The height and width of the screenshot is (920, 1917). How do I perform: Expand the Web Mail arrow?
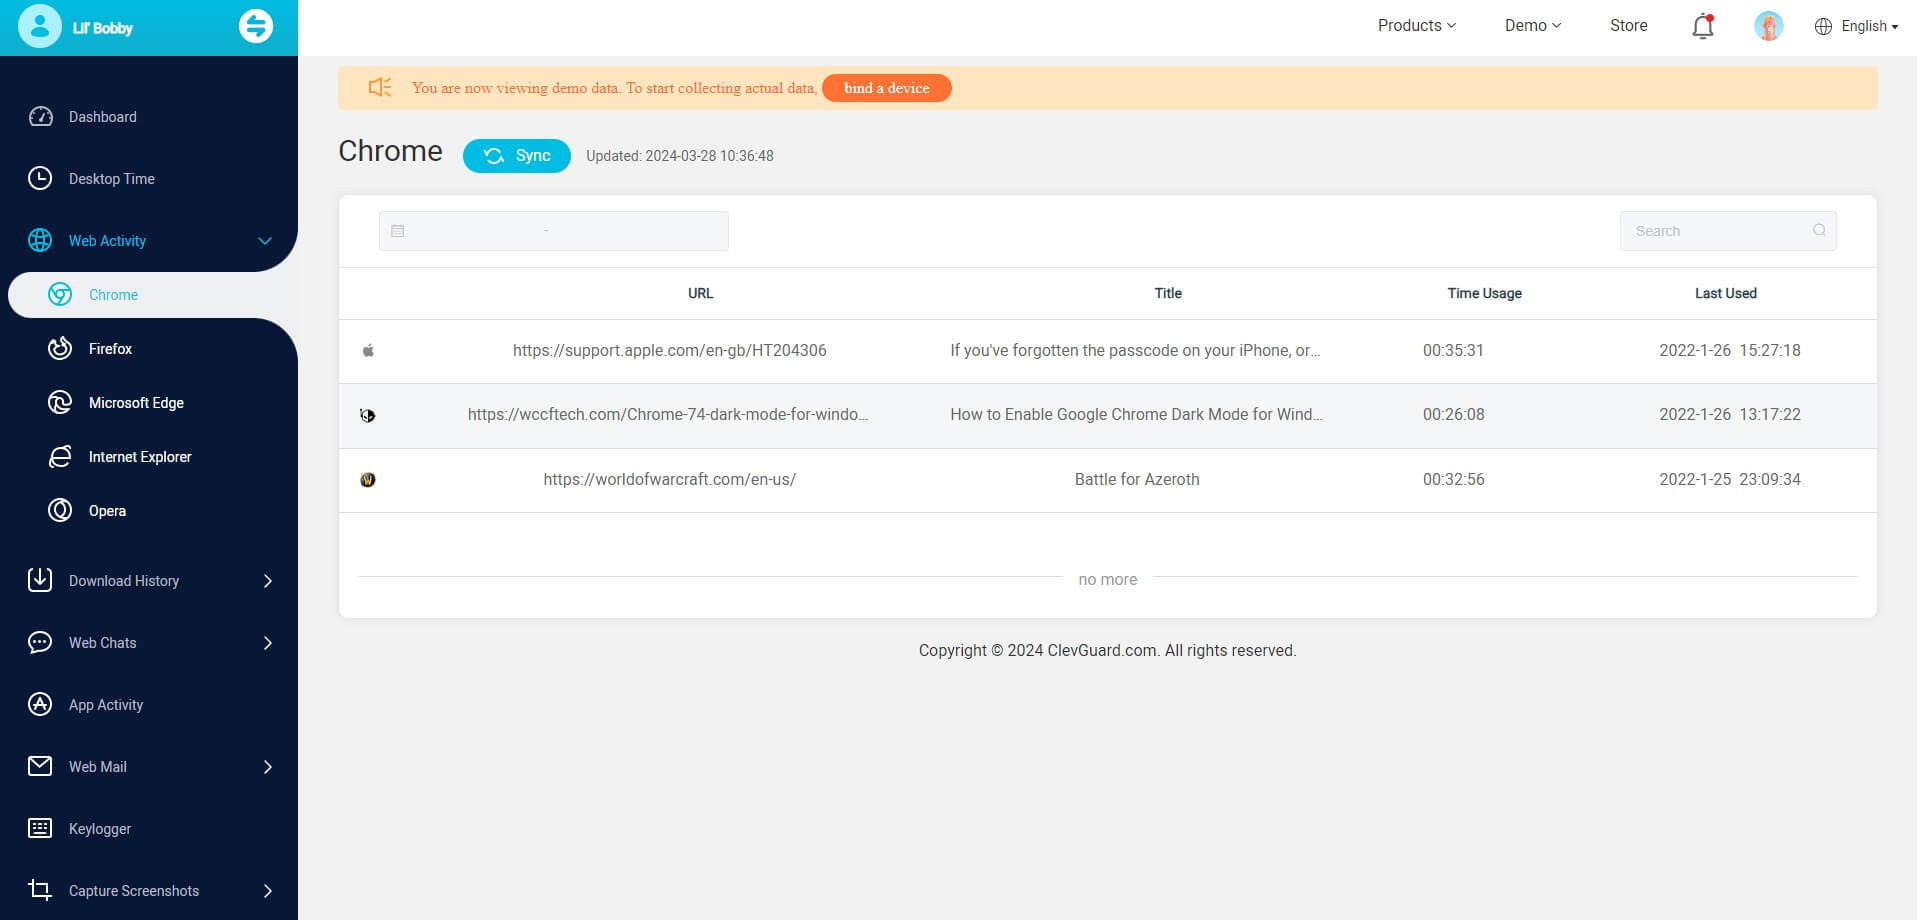tap(267, 767)
